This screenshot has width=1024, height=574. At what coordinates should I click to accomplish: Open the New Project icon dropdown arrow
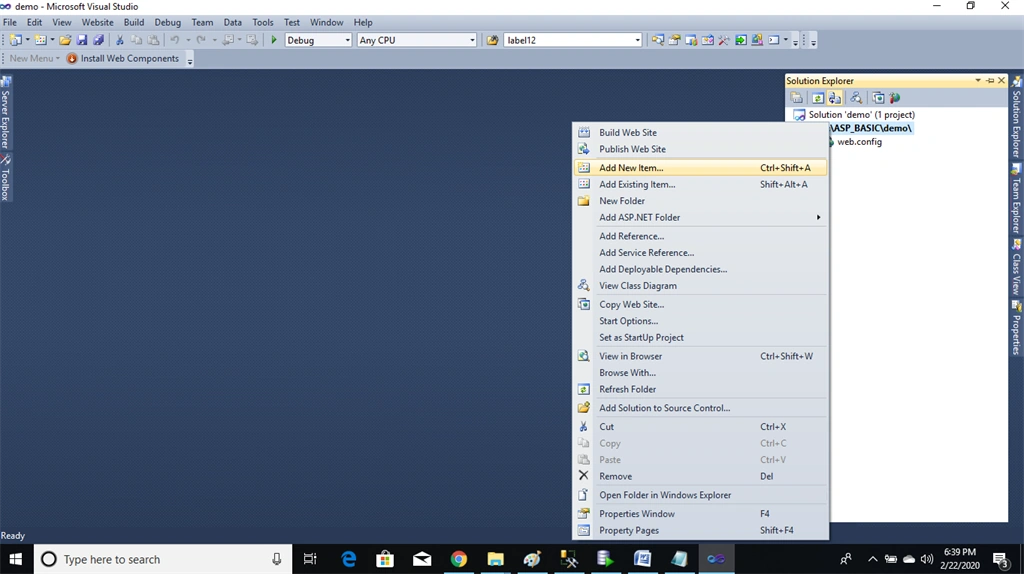pos(27,40)
